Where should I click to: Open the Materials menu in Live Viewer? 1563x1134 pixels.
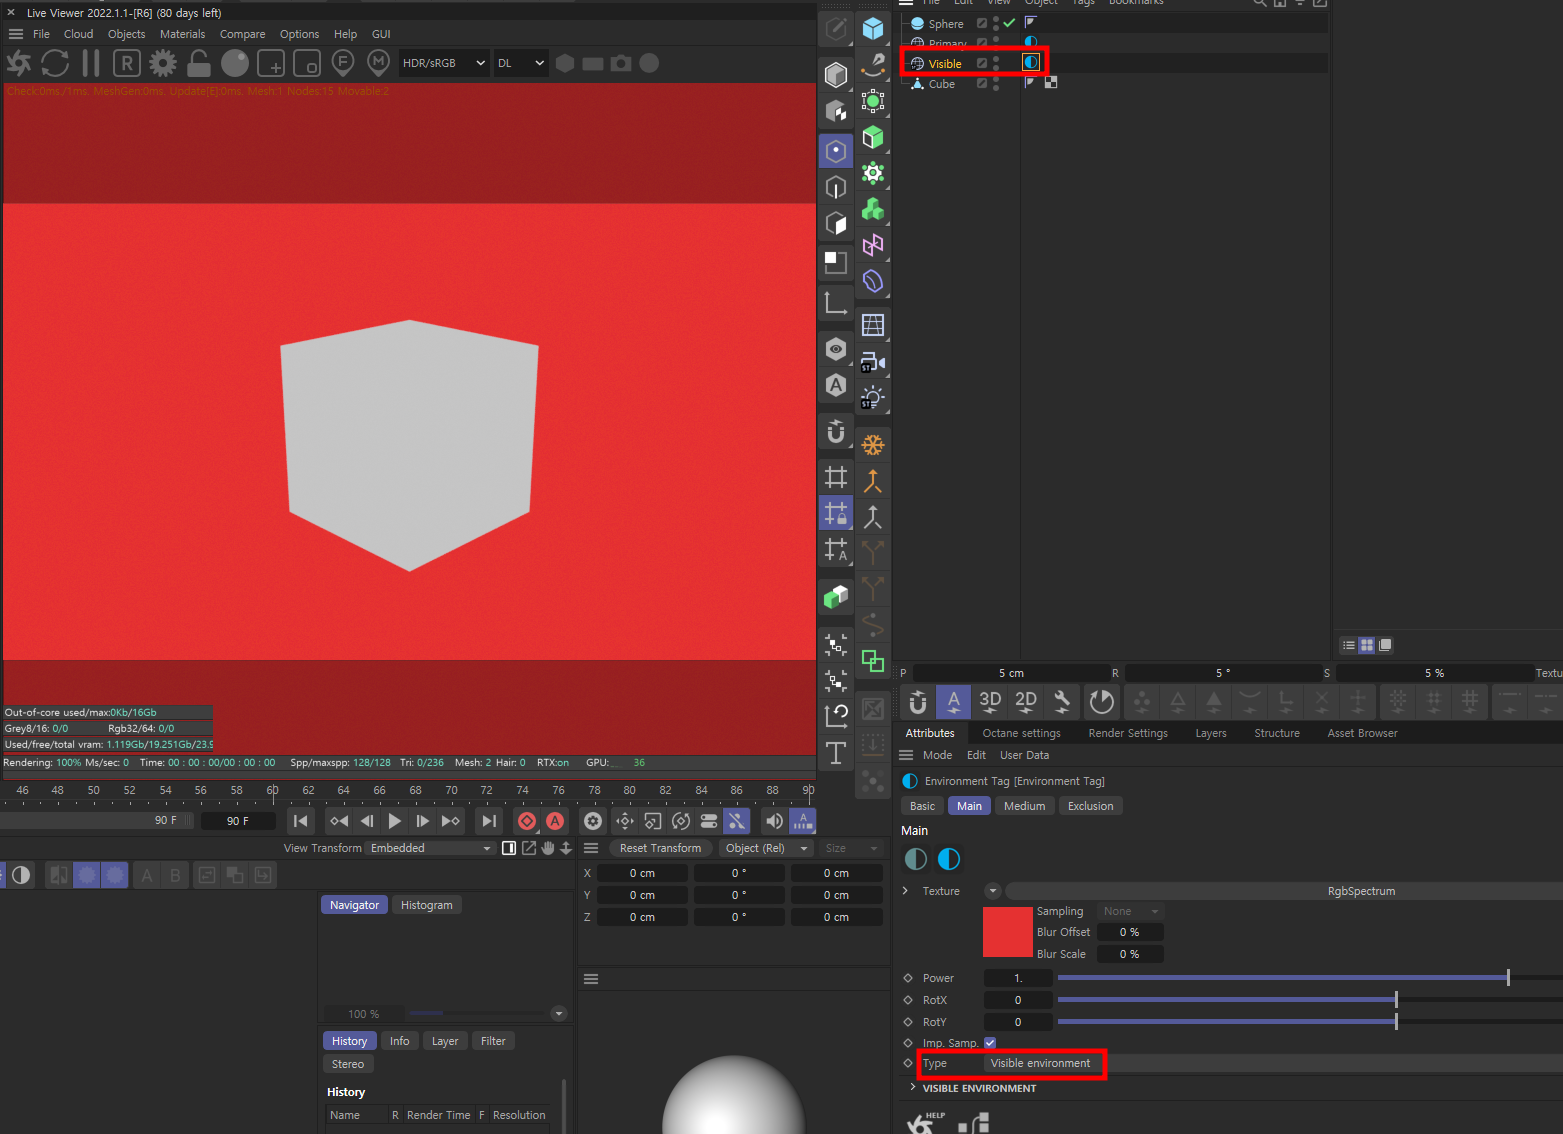tap(182, 34)
